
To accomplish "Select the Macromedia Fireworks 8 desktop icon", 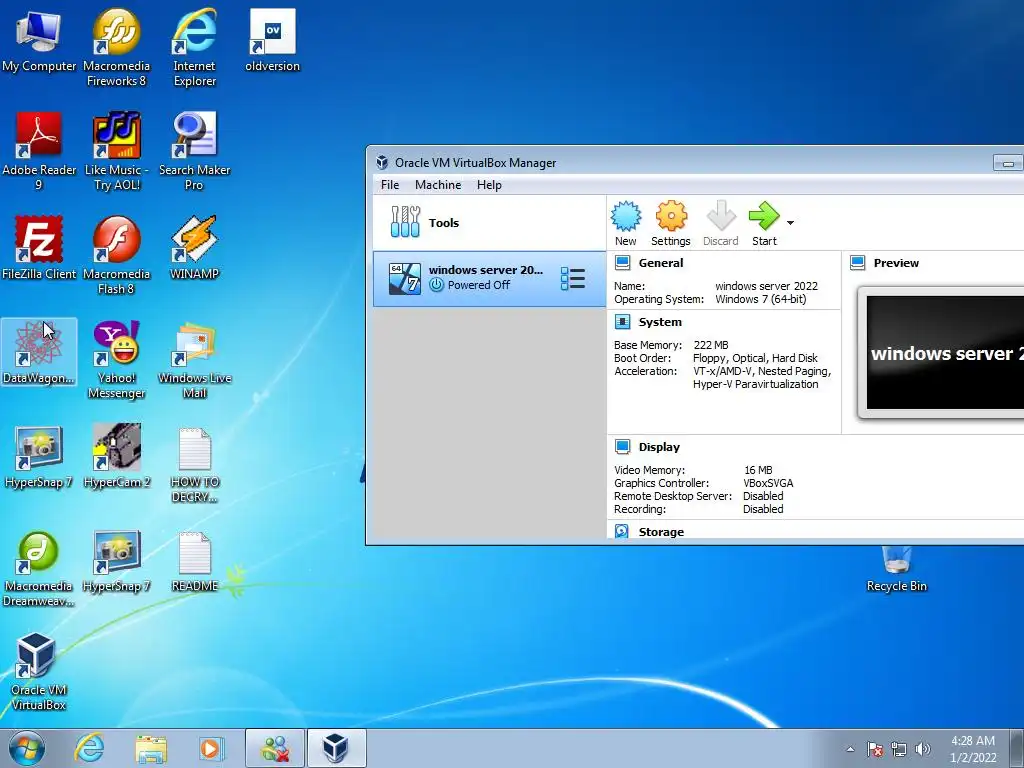I will (116, 47).
